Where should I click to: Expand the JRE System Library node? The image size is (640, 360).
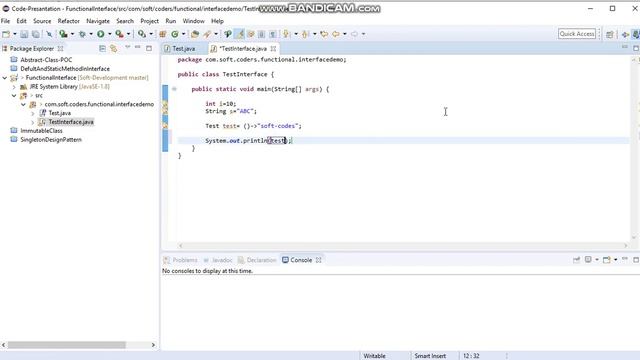tap(14, 87)
